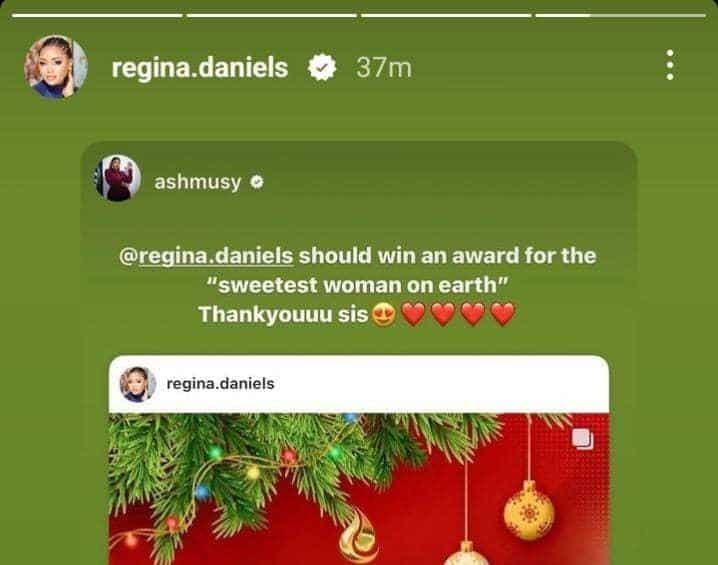Tap small regina.daniels avatar on embedded post
The image size is (718, 565).
137,384
